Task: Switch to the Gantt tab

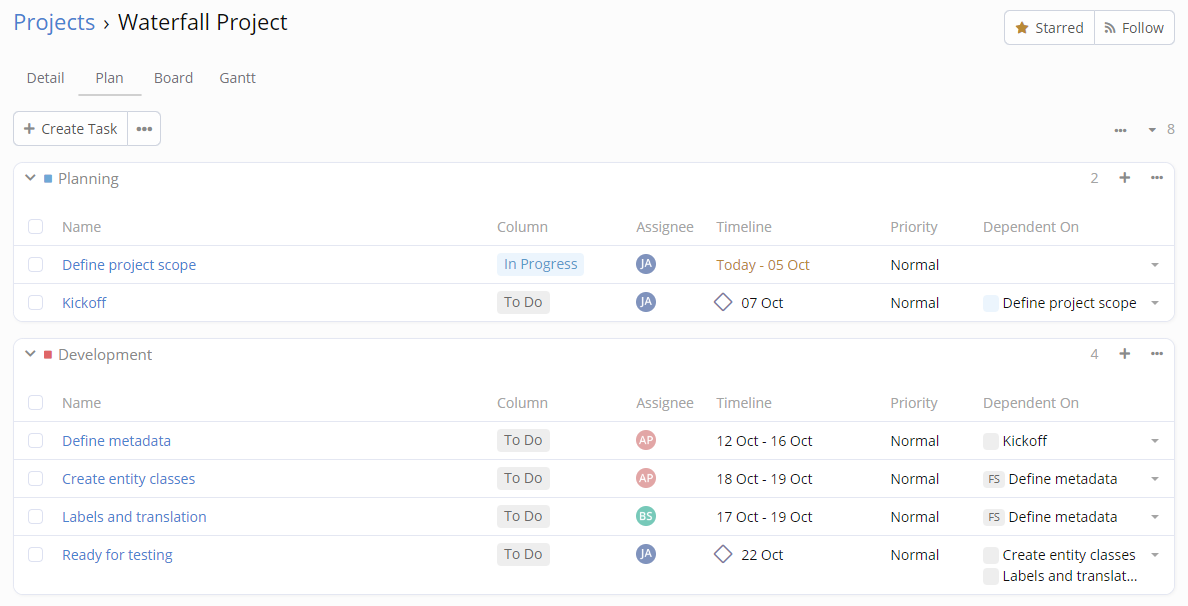Action: click(237, 78)
